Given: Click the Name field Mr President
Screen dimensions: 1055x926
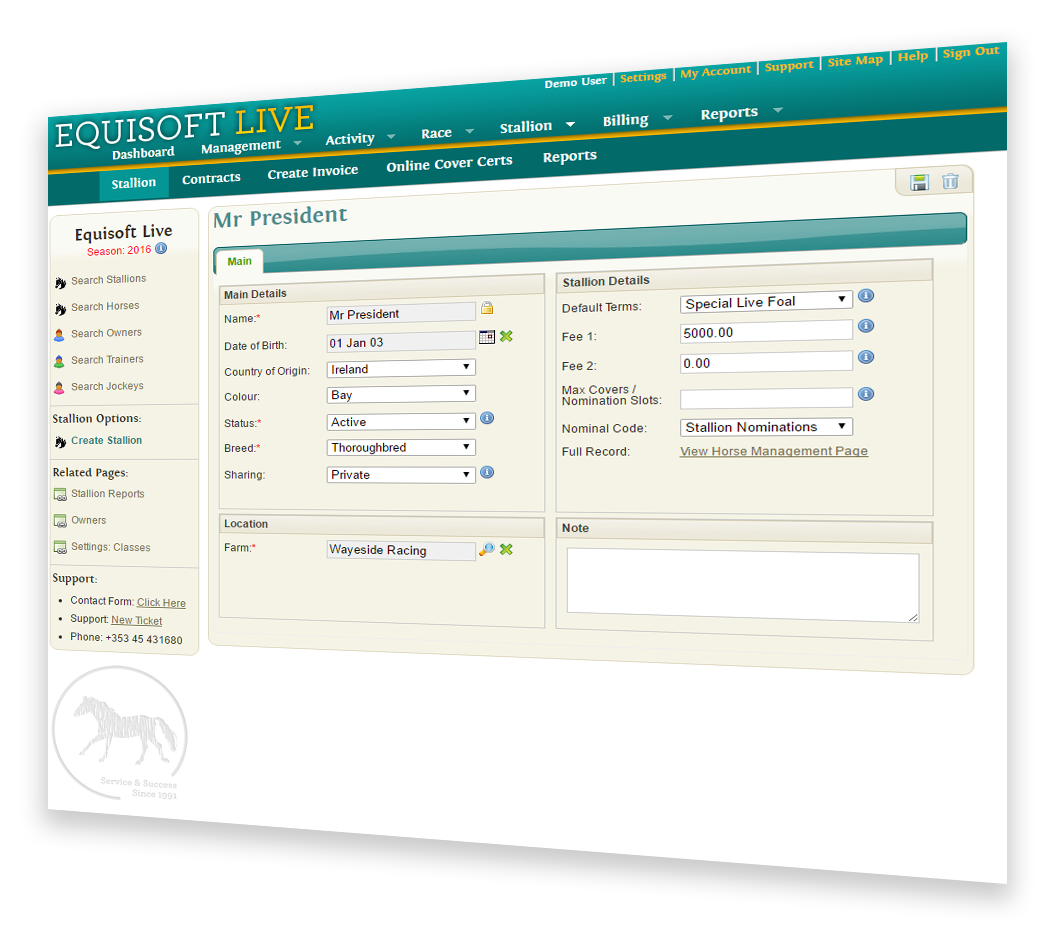Looking at the screenshot, I should coord(401,313).
